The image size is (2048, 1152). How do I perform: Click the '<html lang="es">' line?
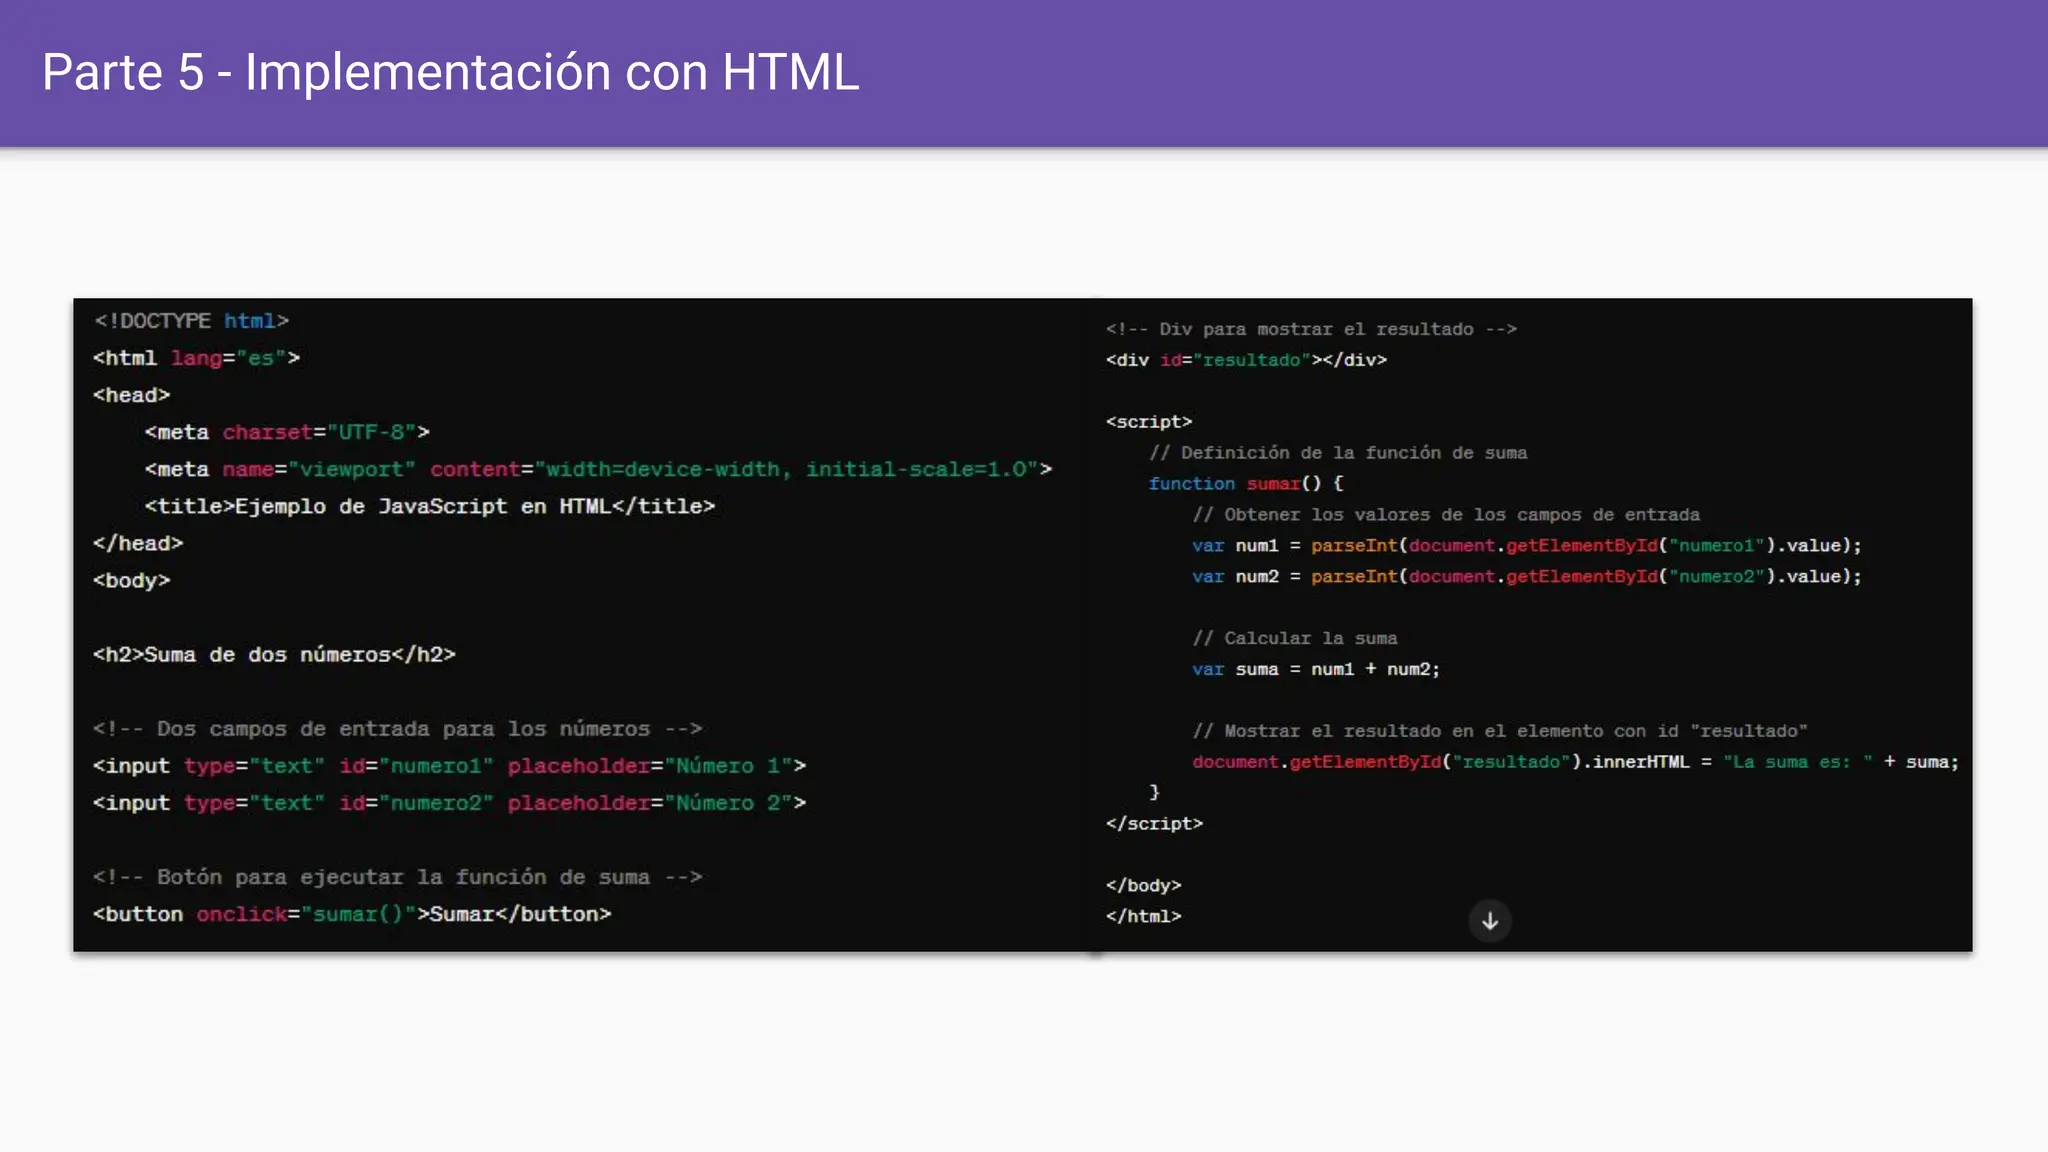[x=196, y=358]
